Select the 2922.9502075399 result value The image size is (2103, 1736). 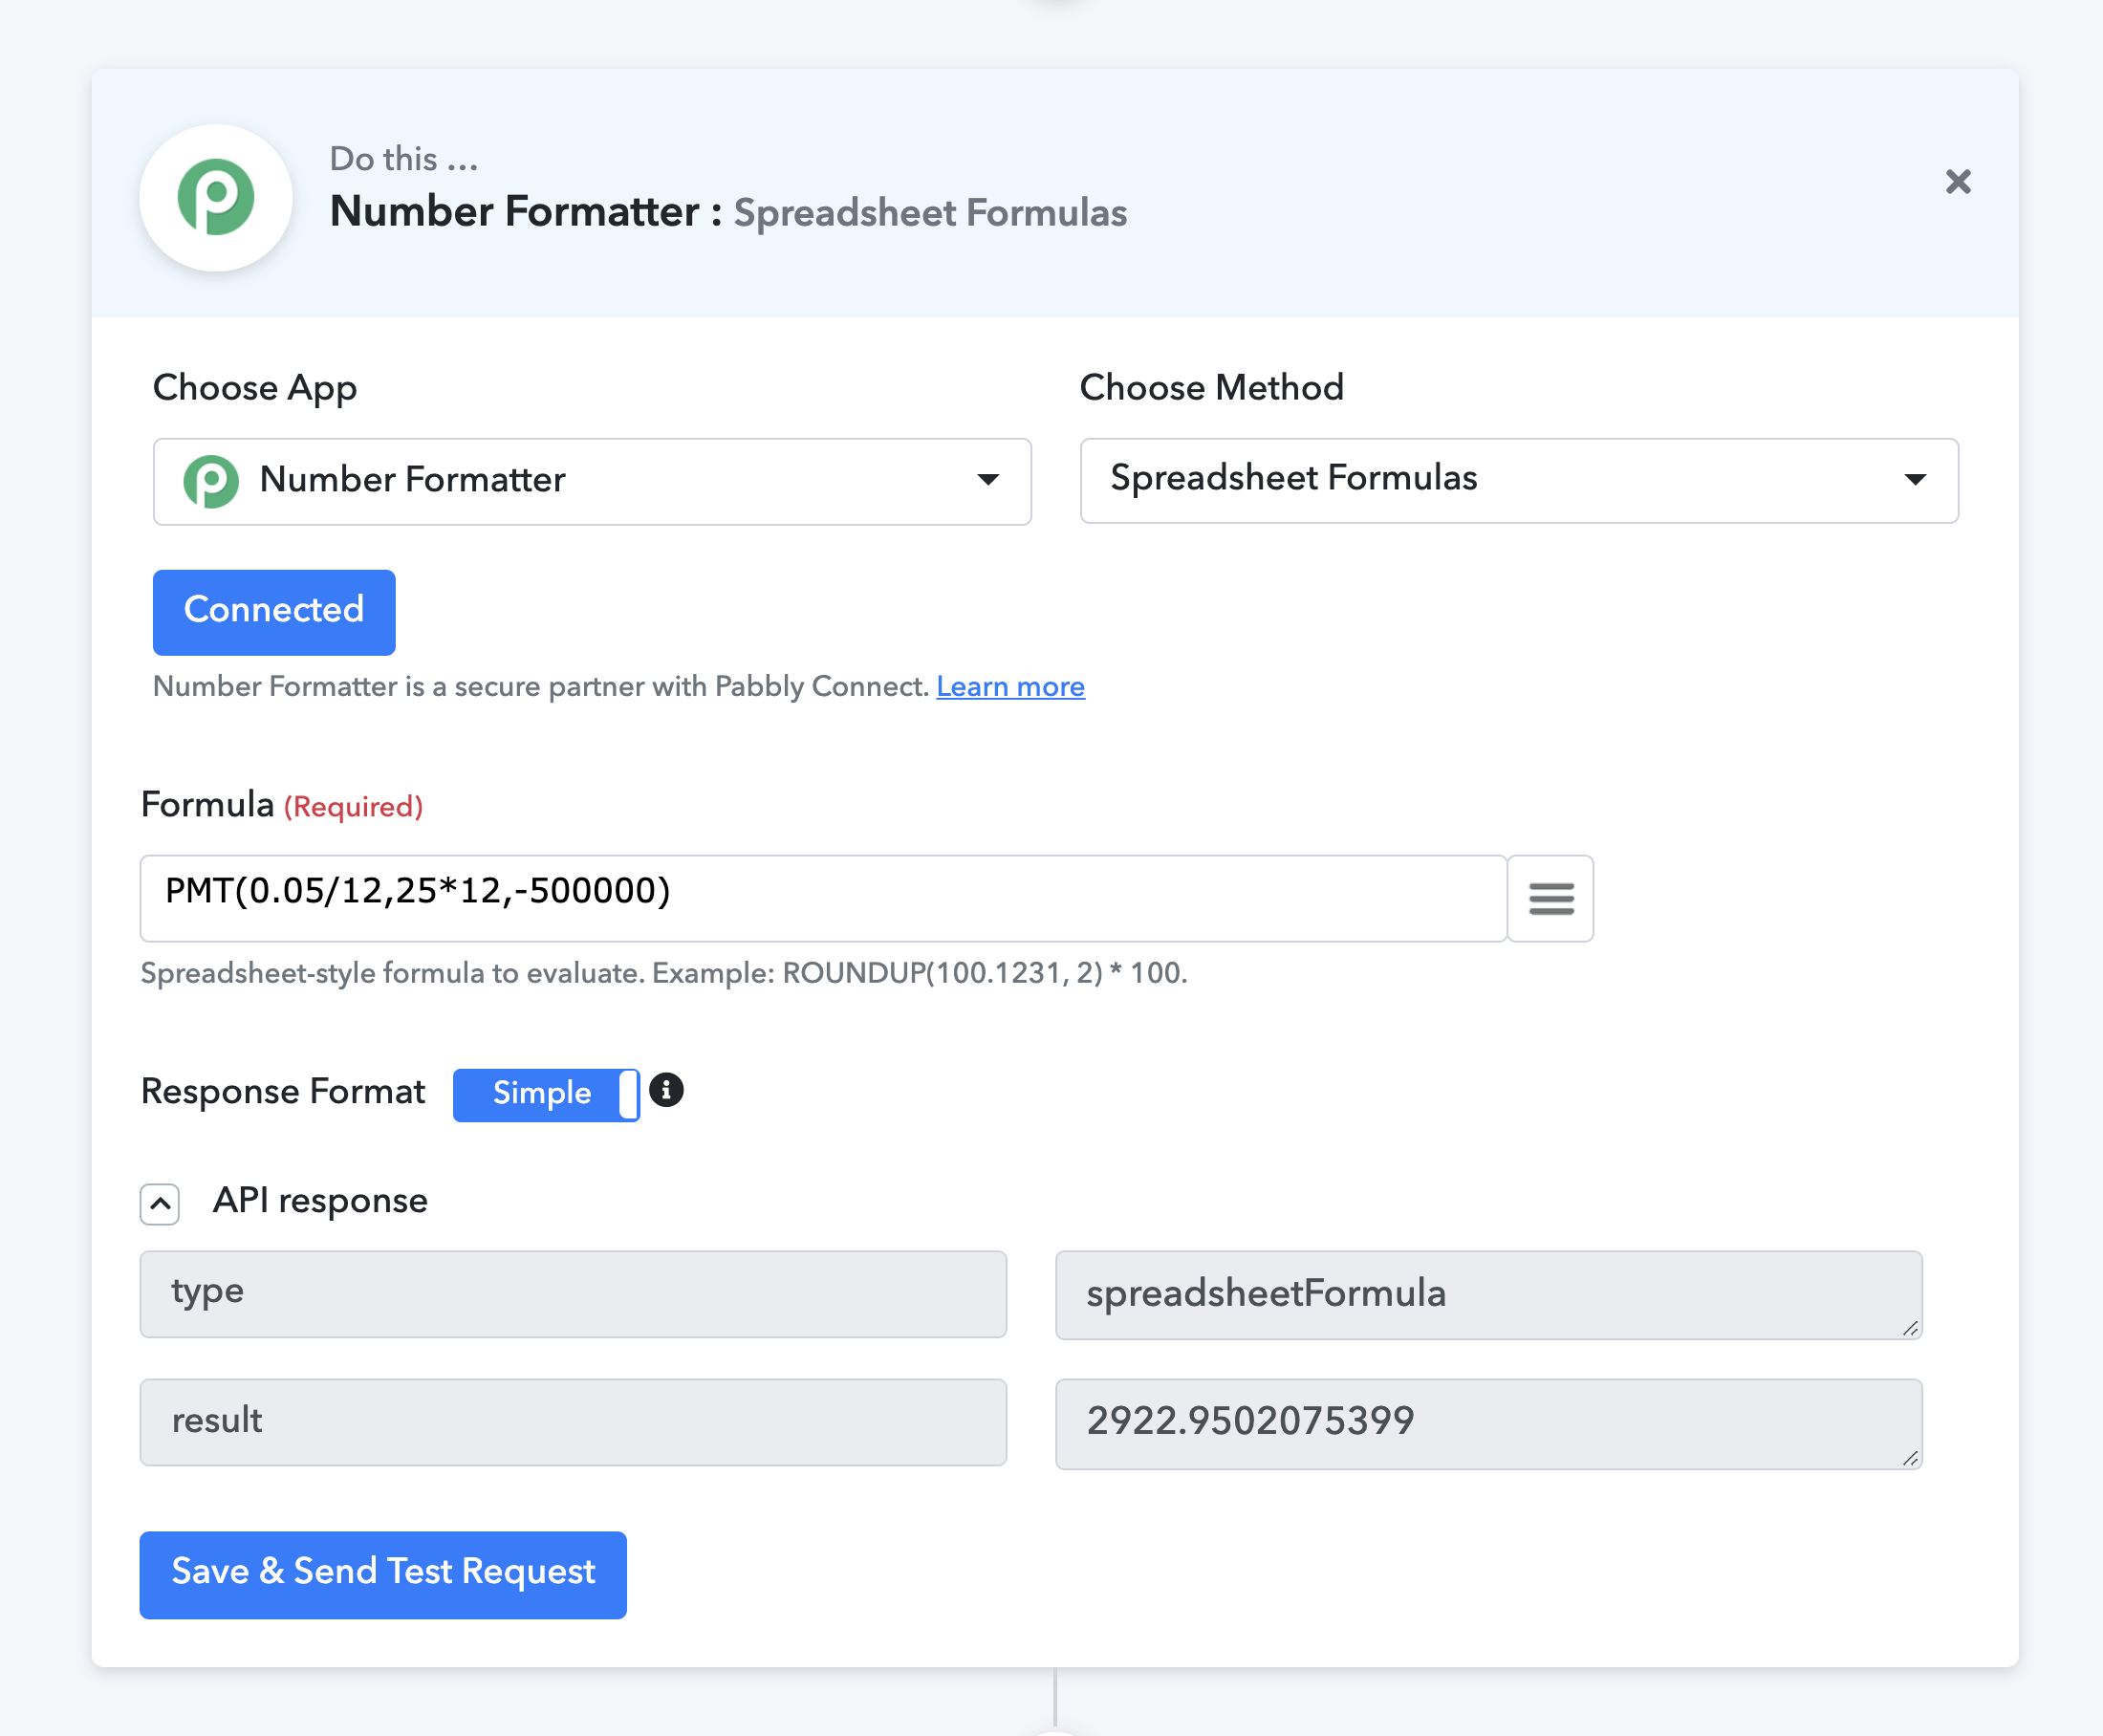[1488, 1424]
